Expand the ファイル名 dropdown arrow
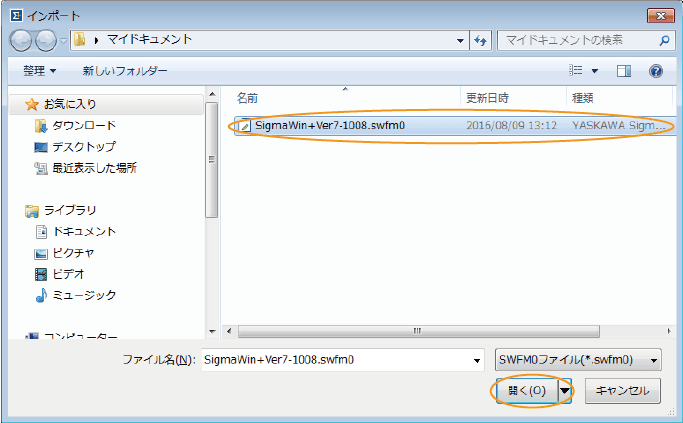The height and width of the screenshot is (423, 683). 477,360
